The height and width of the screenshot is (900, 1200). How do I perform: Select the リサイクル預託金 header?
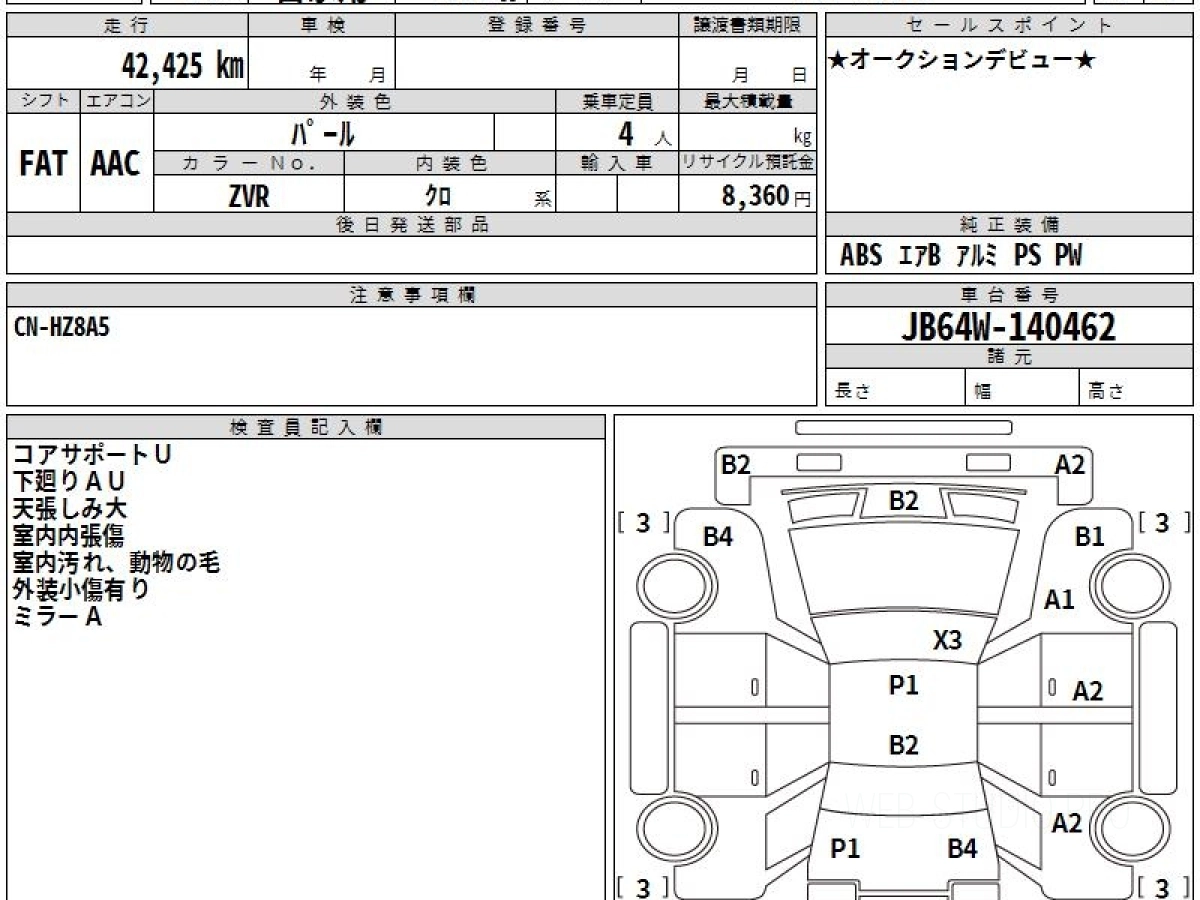tap(747, 163)
